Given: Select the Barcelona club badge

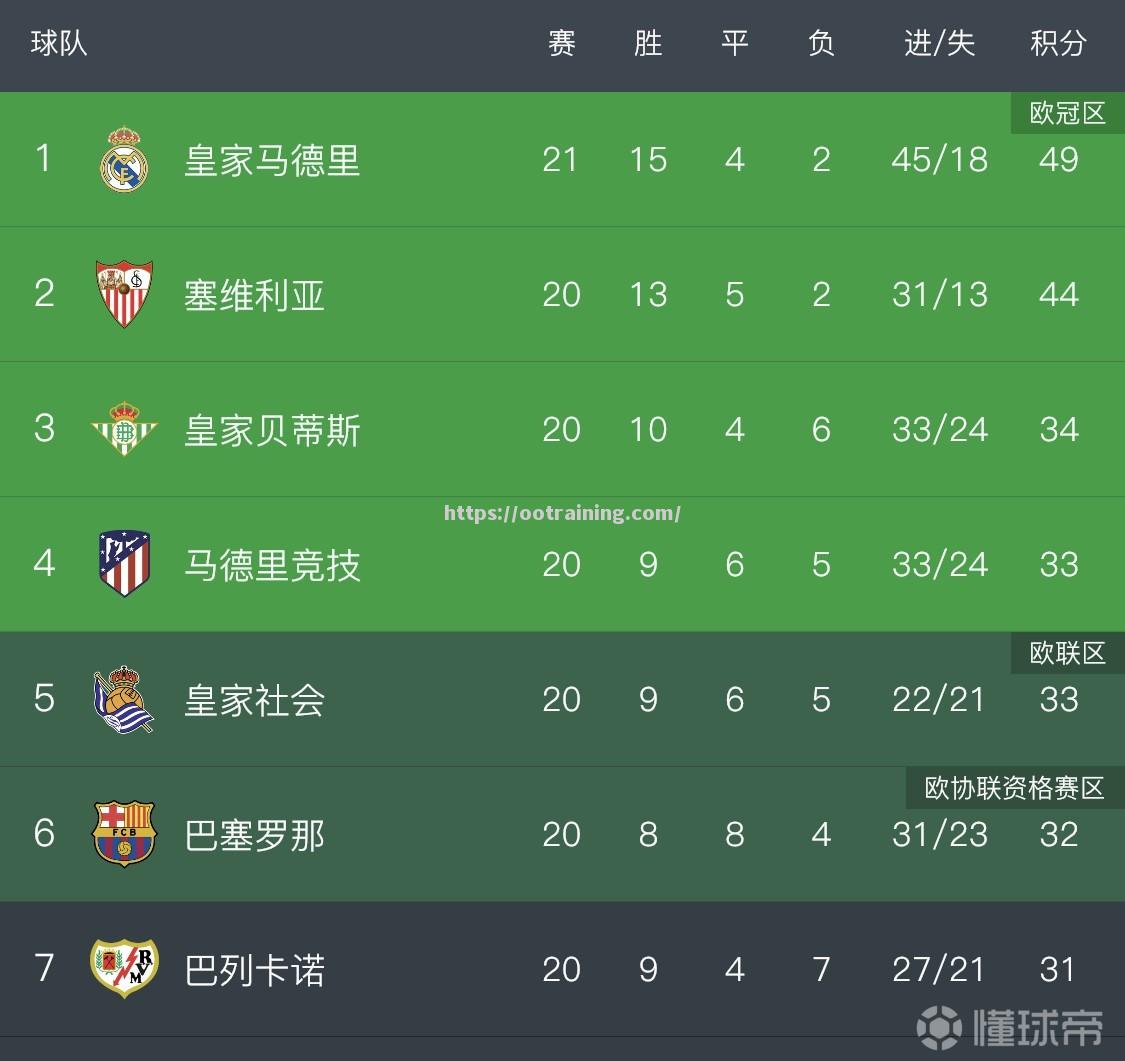Looking at the screenshot, I should pos(124,834).
